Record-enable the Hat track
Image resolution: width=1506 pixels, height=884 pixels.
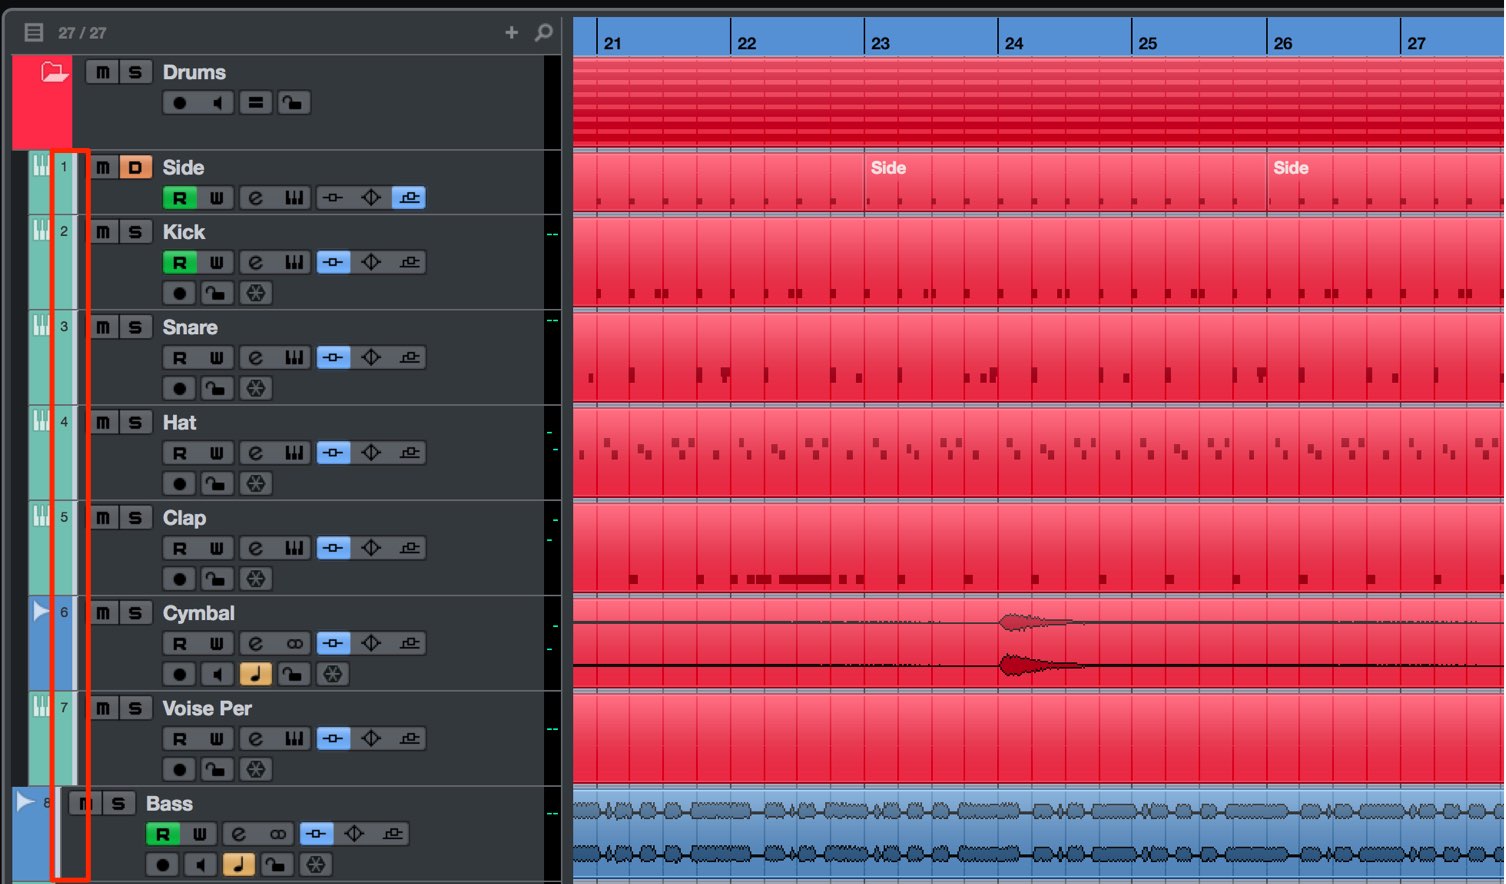pos(180,484)
